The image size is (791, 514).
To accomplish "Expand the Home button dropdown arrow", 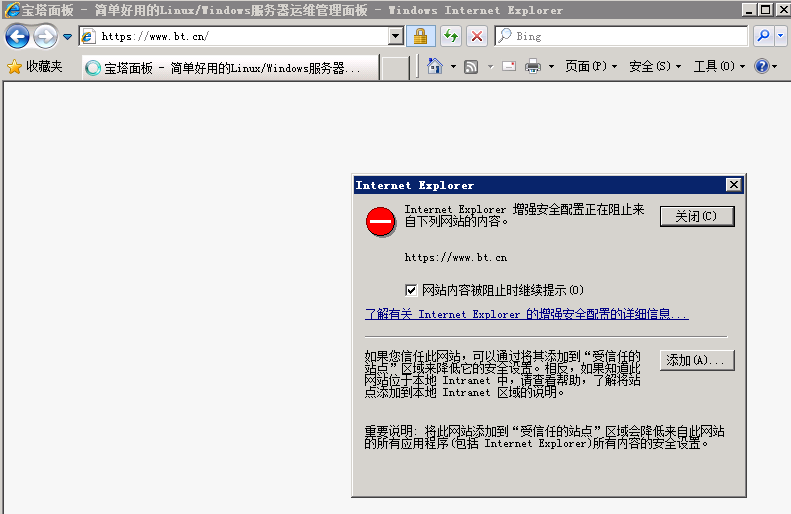I will point(453,67).
